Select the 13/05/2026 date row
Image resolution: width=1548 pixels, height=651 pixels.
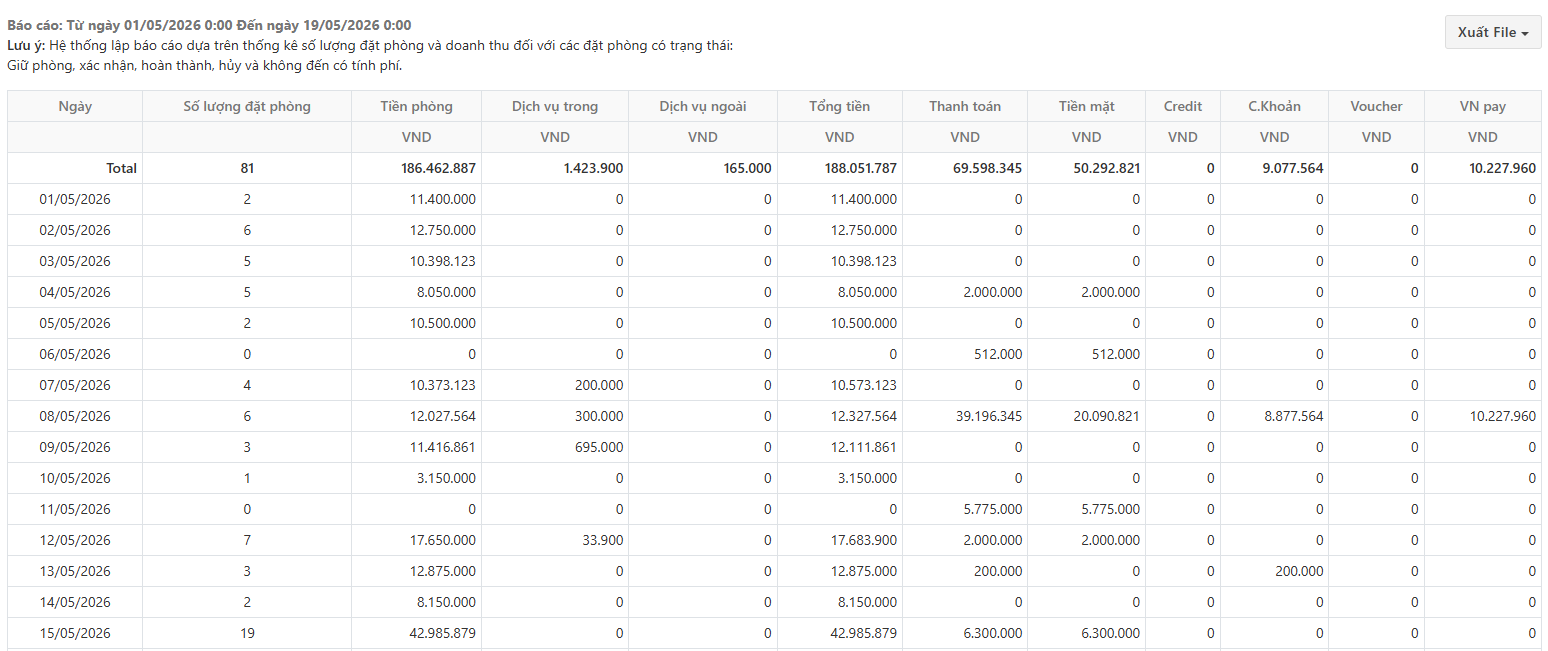[774, 571]
